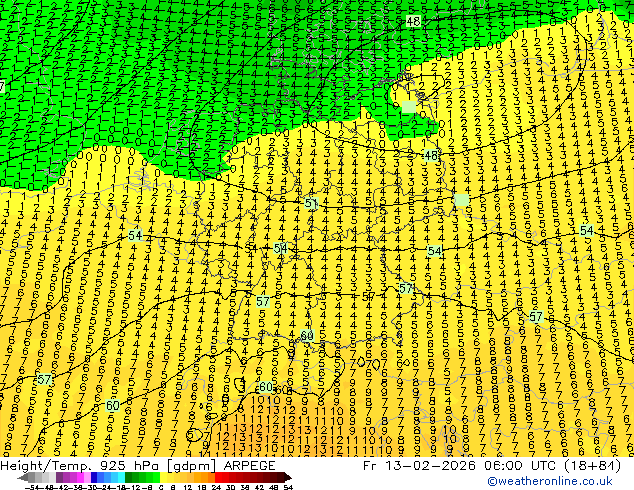The width and height of the screenshot is (634, 490).
Task: Select the dark purple swatch on temperature legend
Action: coord(59,477)
